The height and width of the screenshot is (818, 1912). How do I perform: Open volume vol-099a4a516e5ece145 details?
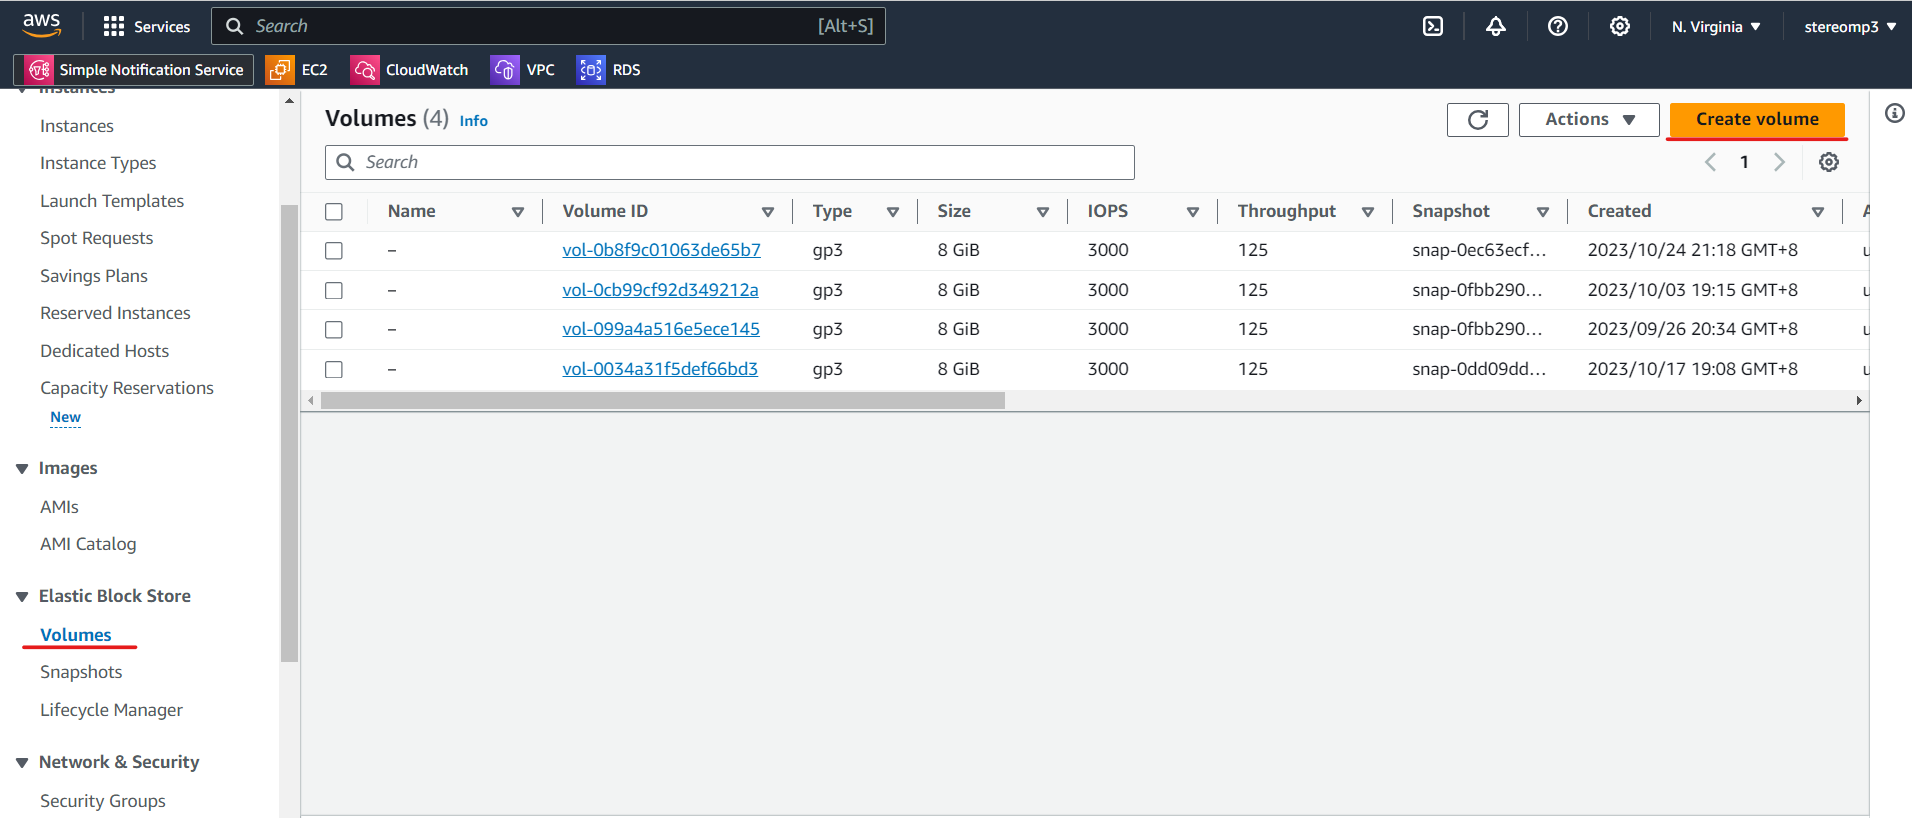click(661, 329)
